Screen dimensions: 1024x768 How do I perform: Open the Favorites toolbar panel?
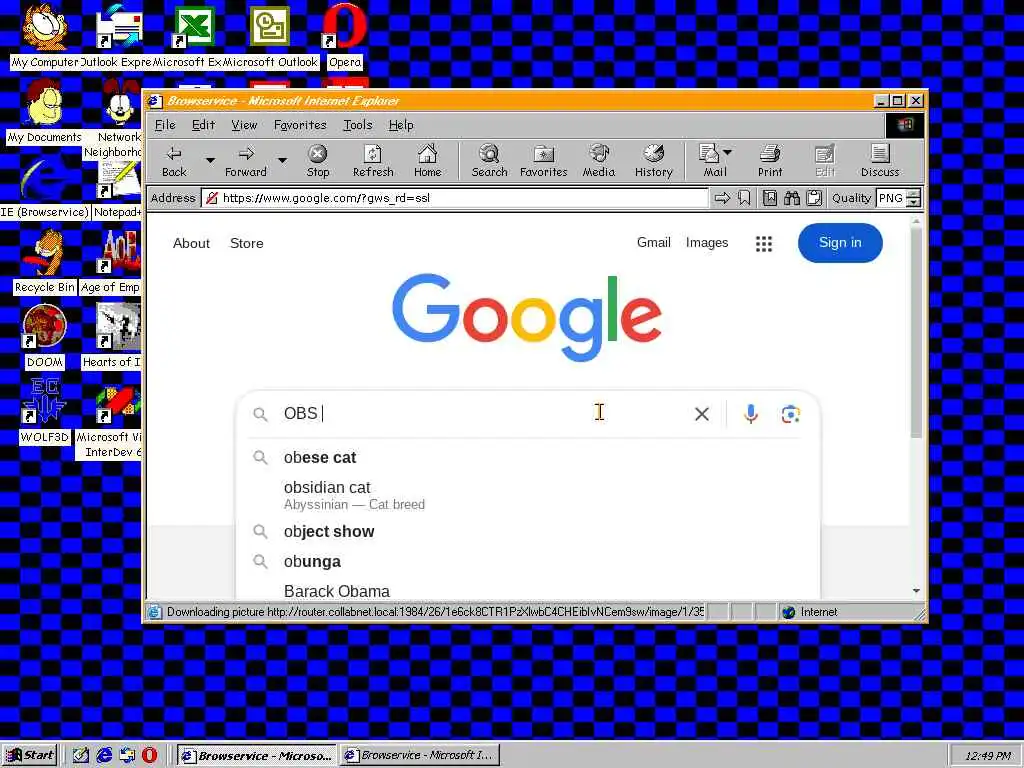tap(543, 161)
